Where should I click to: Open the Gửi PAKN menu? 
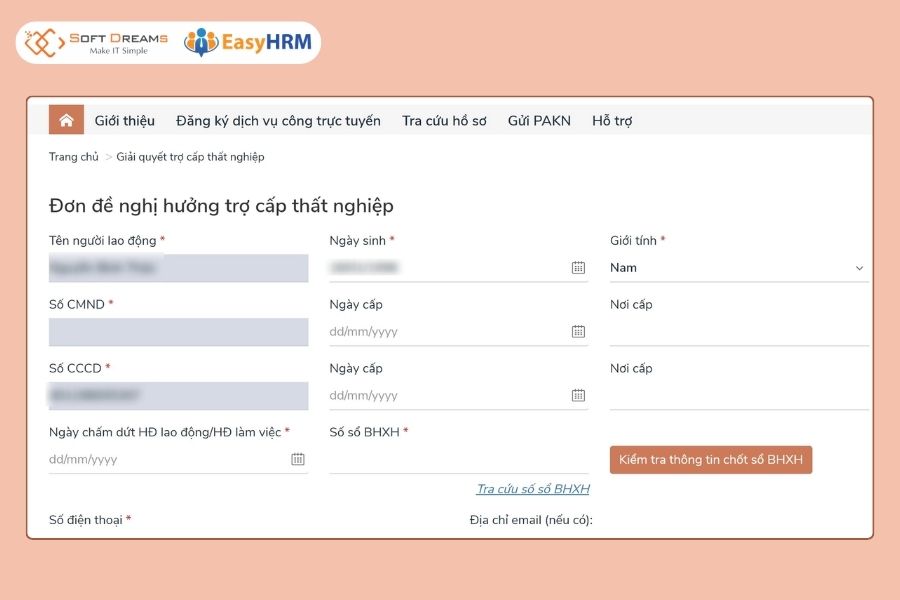[539, 121]
